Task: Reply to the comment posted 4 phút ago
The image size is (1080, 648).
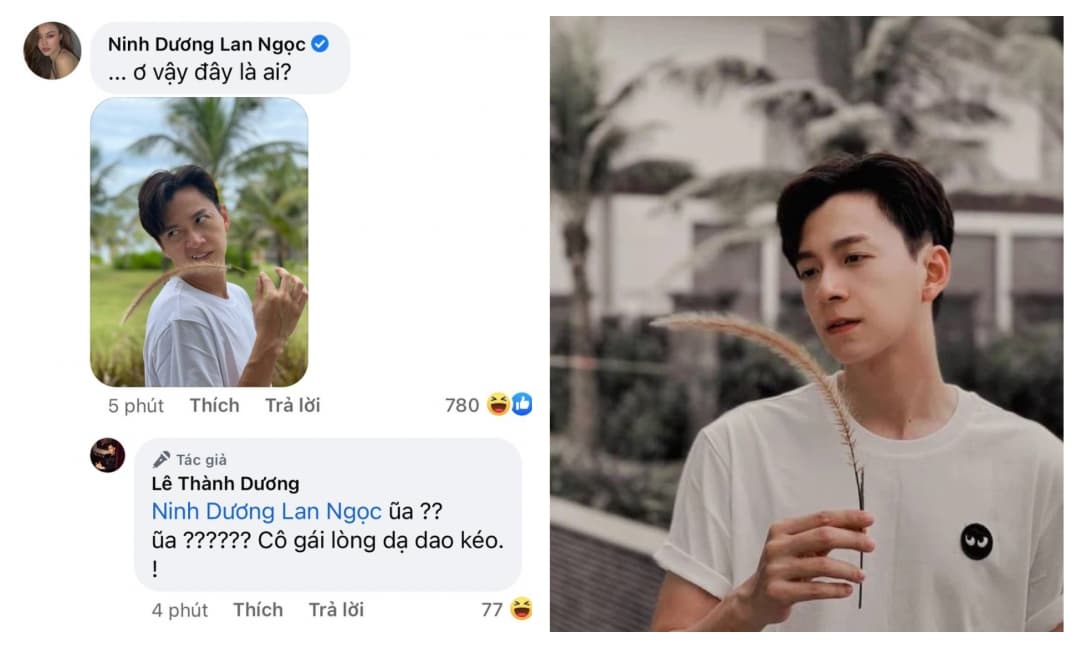Action: click(x=336, y=609)
